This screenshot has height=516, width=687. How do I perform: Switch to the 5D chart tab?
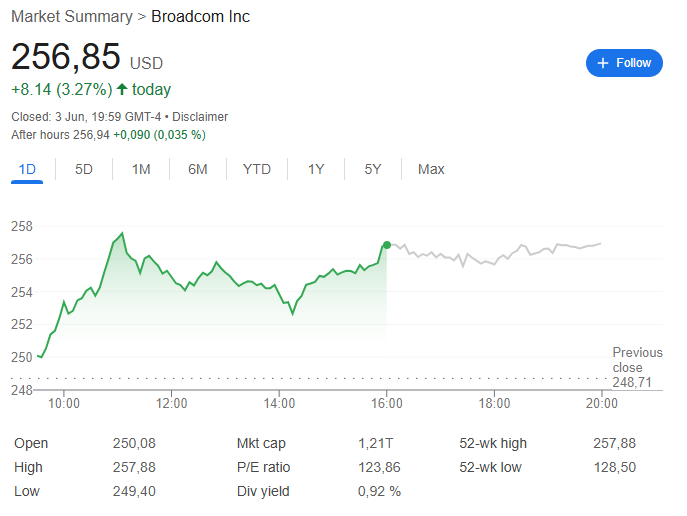click(x=84, y=169)
